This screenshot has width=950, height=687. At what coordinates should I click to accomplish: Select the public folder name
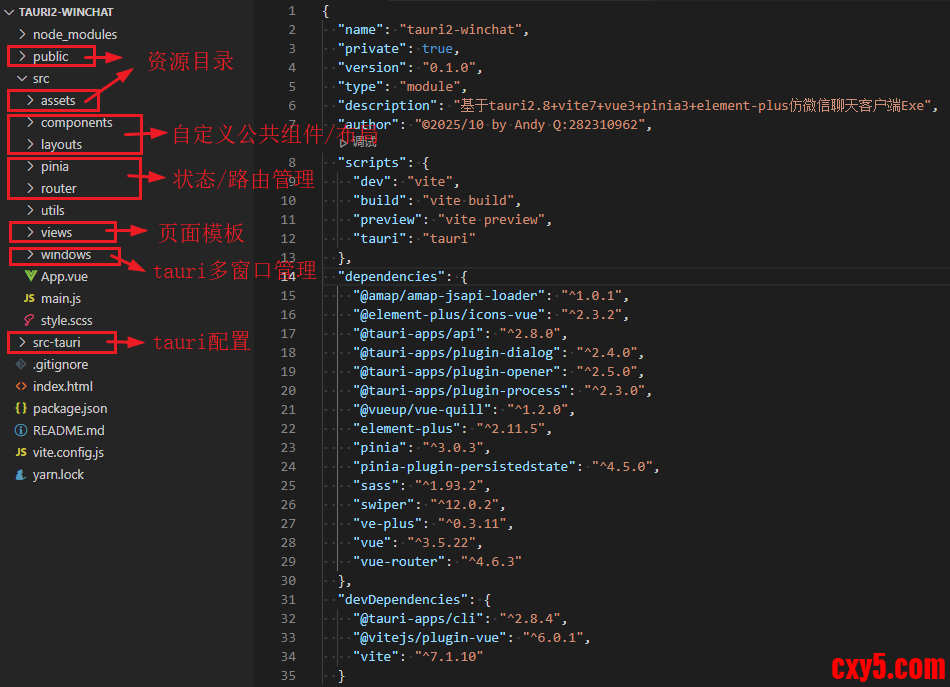51,56
